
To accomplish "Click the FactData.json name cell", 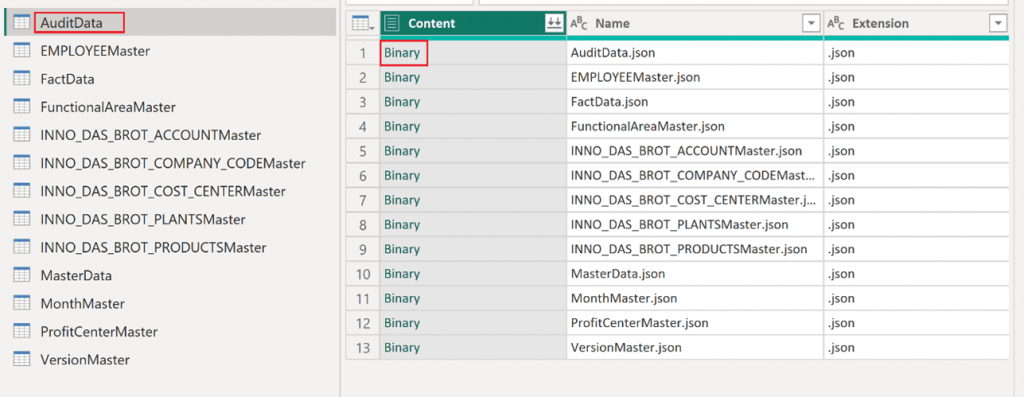I will pyautogui.click(x=695, y=102).
